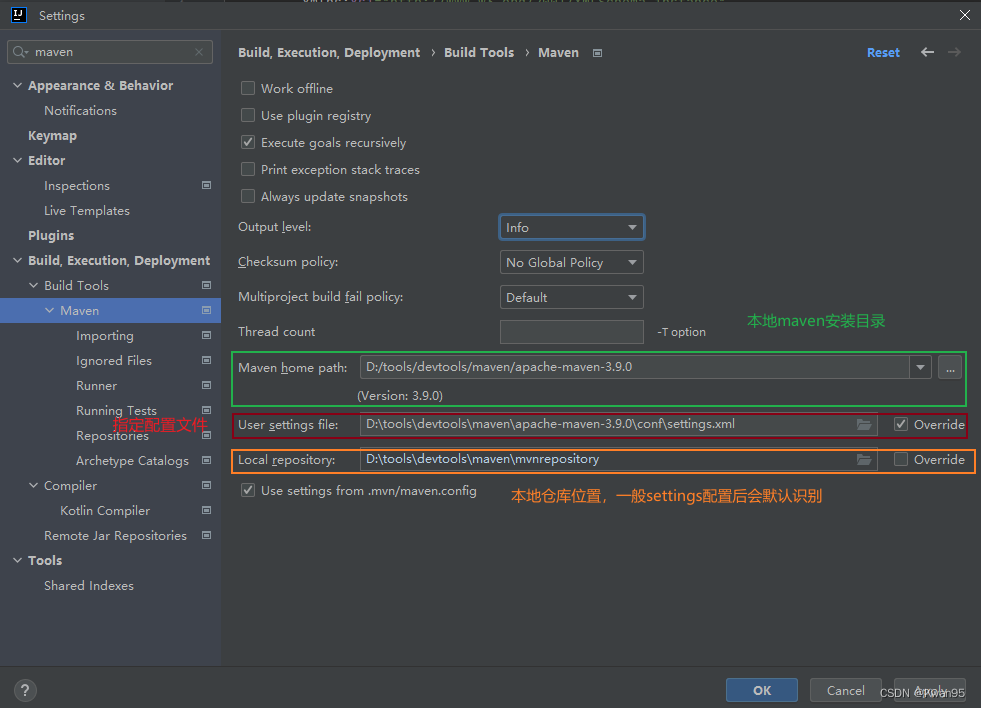Collapse Build, Execution, Deployment section
This screenshot has height=708, width=981.
[x=18, y=260]
